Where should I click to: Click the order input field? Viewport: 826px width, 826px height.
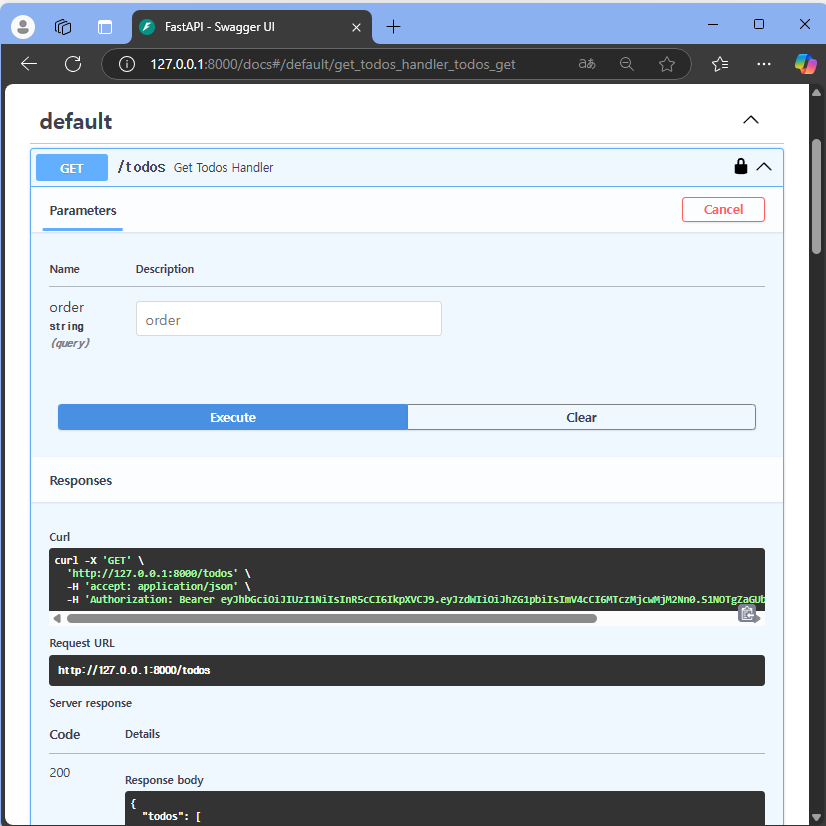click(289, 319)
